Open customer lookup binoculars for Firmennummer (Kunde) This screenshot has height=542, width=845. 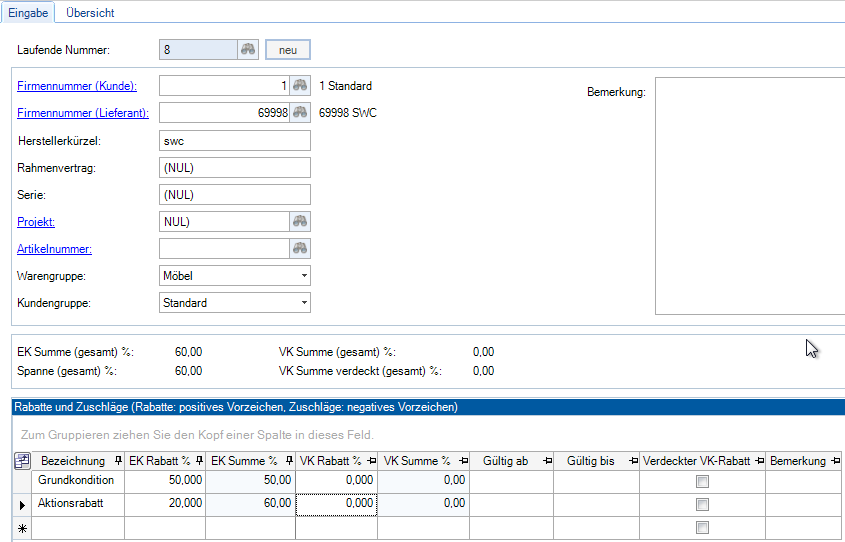pos(299,86)
